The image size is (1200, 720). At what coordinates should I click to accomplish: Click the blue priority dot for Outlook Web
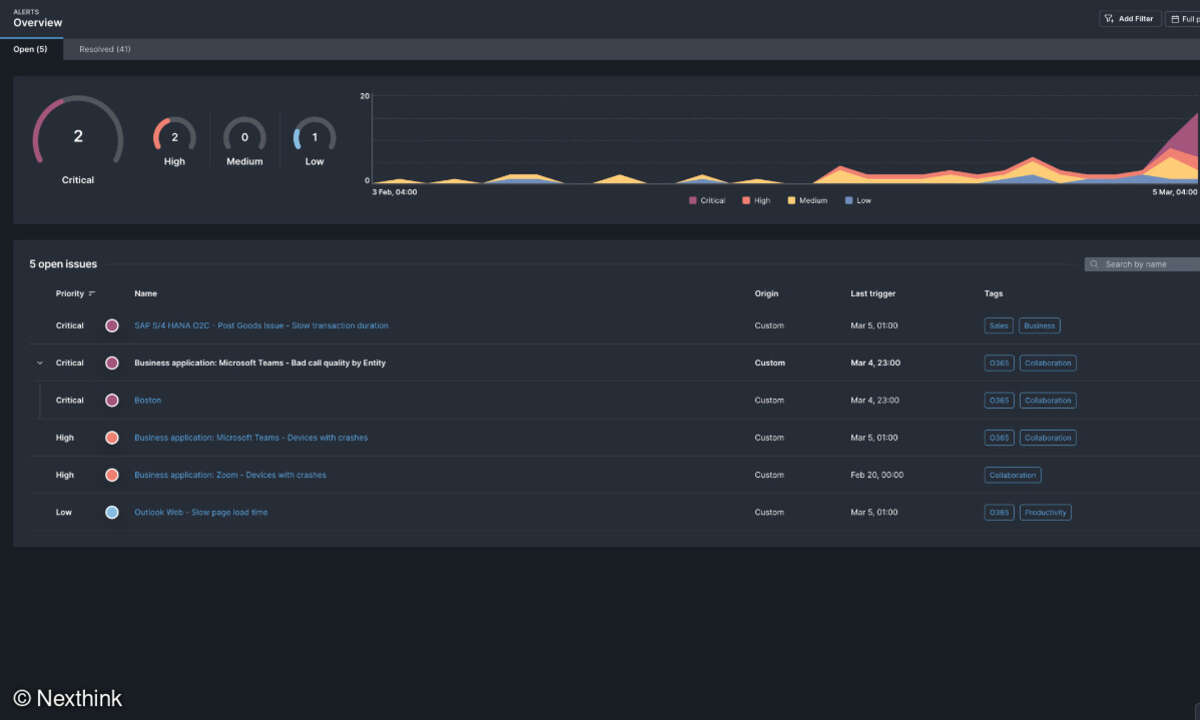112,512
